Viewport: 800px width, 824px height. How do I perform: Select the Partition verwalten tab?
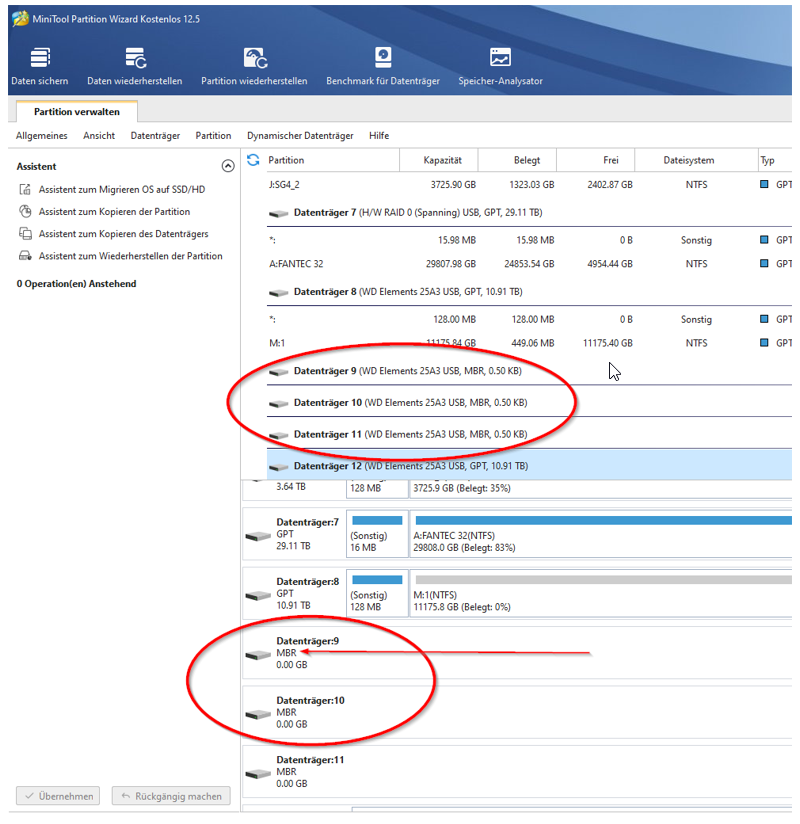[x=77, y=111]
